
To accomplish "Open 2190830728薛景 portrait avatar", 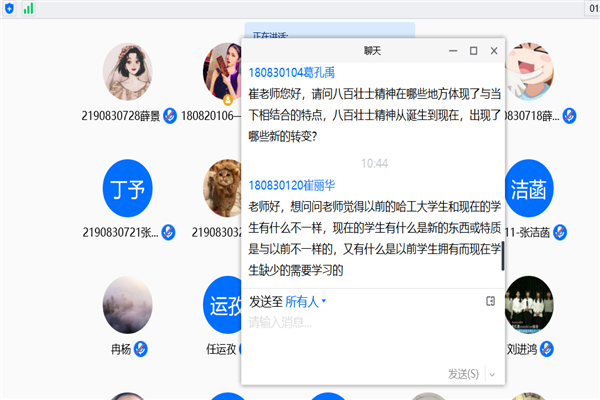I will (x=128, y=72).
